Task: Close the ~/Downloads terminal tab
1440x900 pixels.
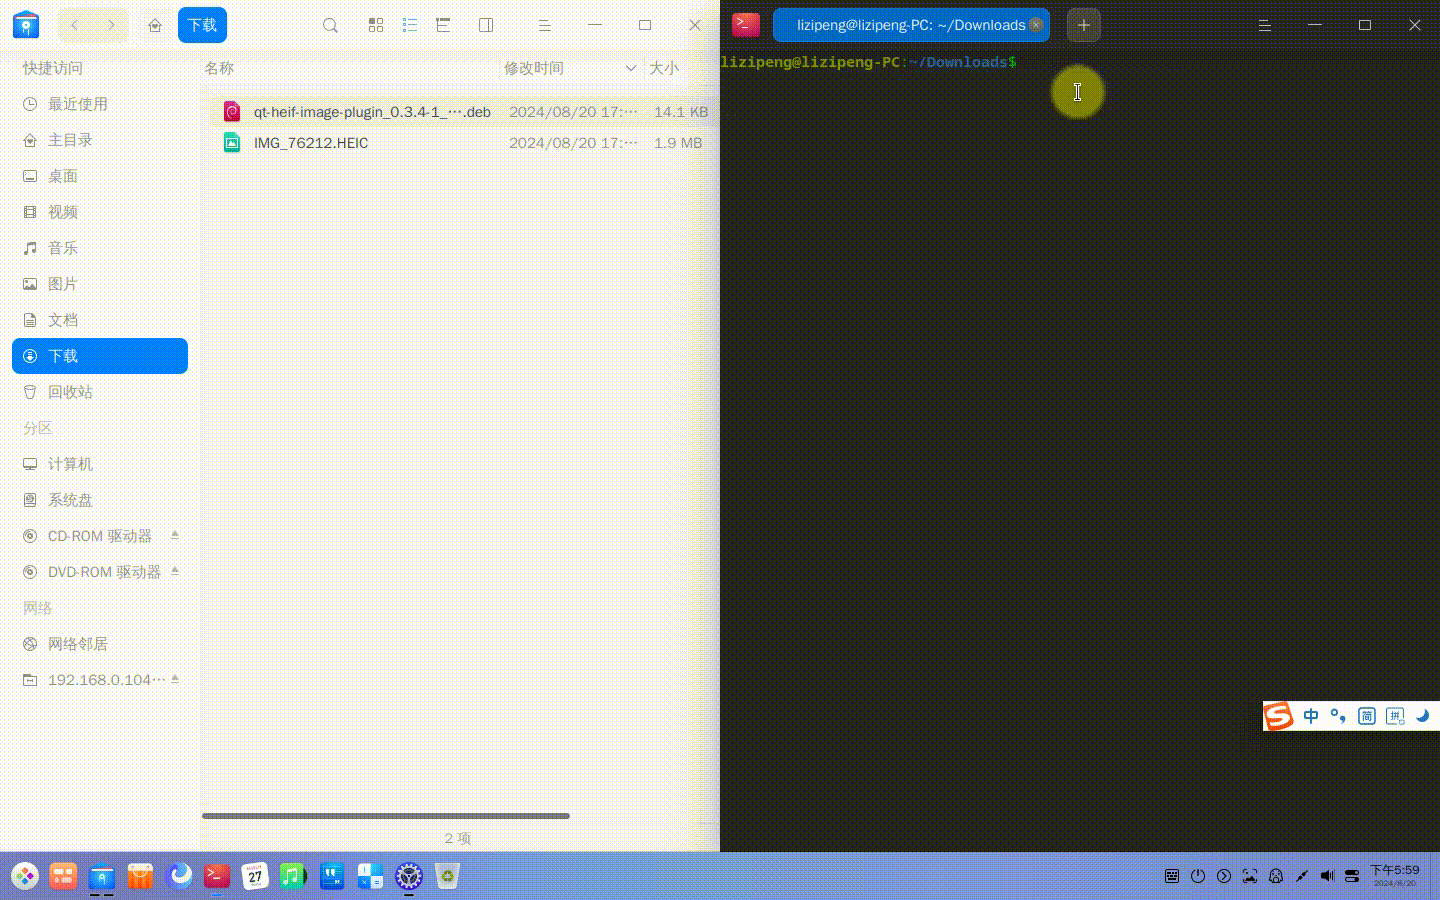Action: pyautogui.click(x=1036, y=25)
